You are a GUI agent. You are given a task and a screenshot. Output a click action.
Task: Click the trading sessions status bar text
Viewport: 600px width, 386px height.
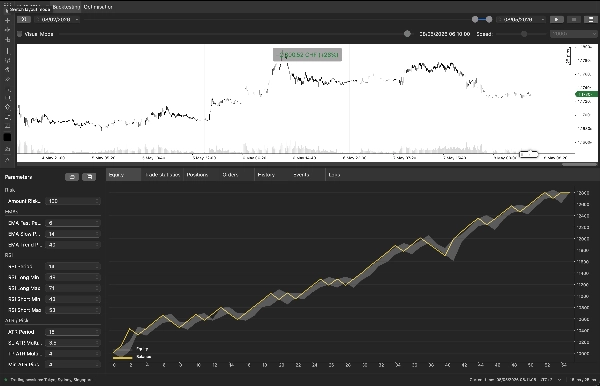(51, 380)
